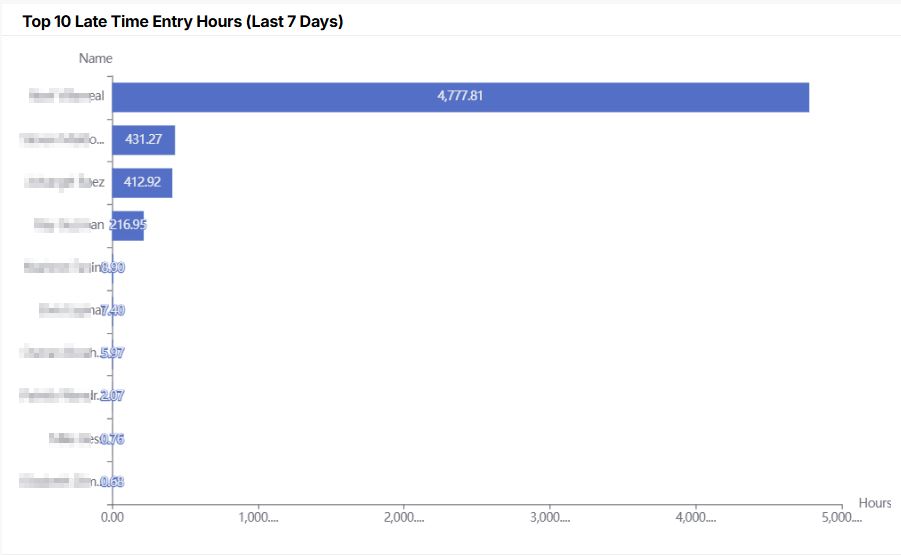Click the 3,000 axis tick label
This screenshot has width=901, height=555.
click(550, 517)
